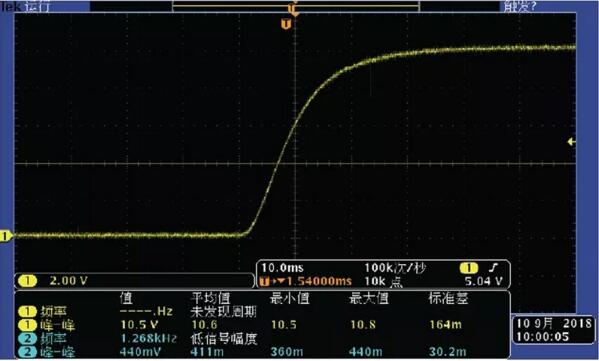Image resolution: width=599 pixels, height=361 pixels.
Task: Select the channel 1 badge beside 2.00 V
Action: (27, 281)
